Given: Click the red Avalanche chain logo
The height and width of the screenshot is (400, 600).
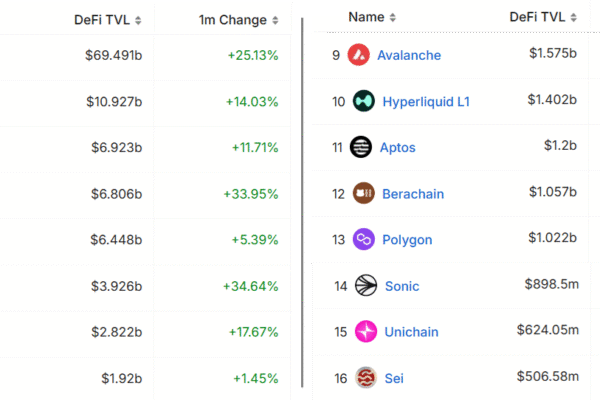Looking at the screenshot, I should click(359, 55).
